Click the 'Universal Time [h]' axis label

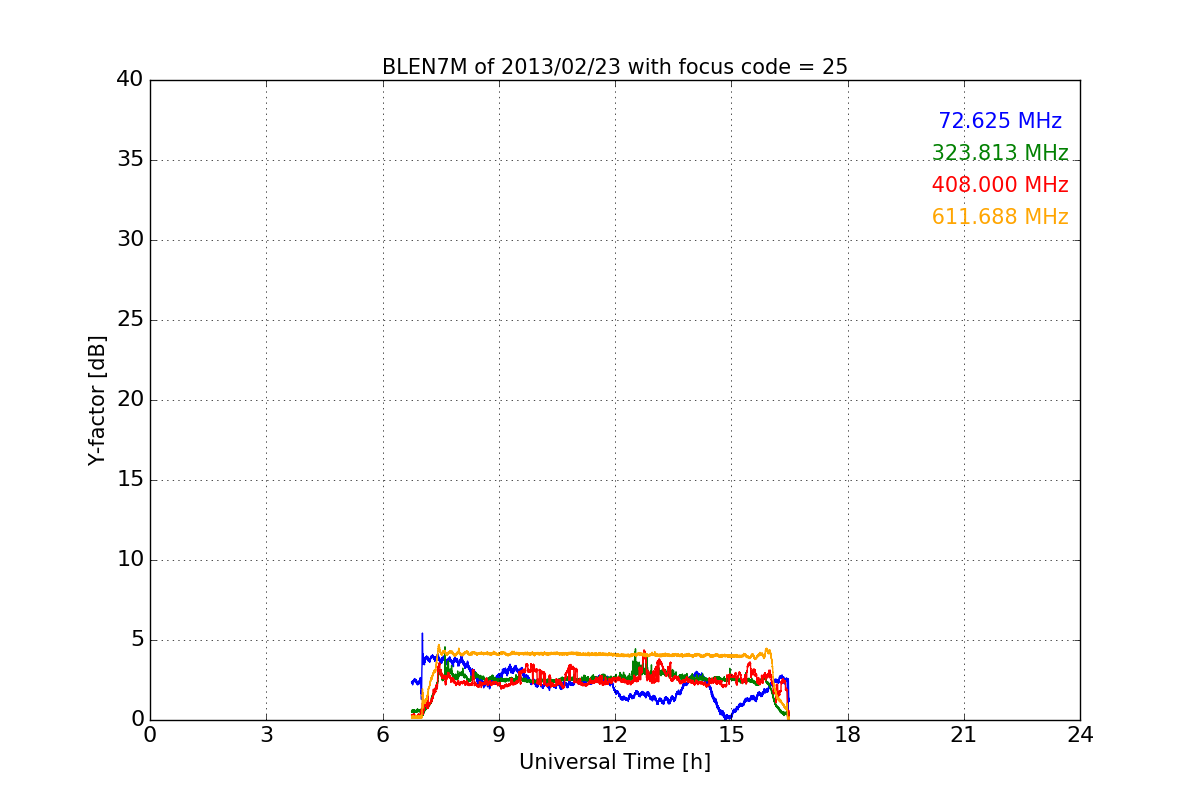(615, 762)
